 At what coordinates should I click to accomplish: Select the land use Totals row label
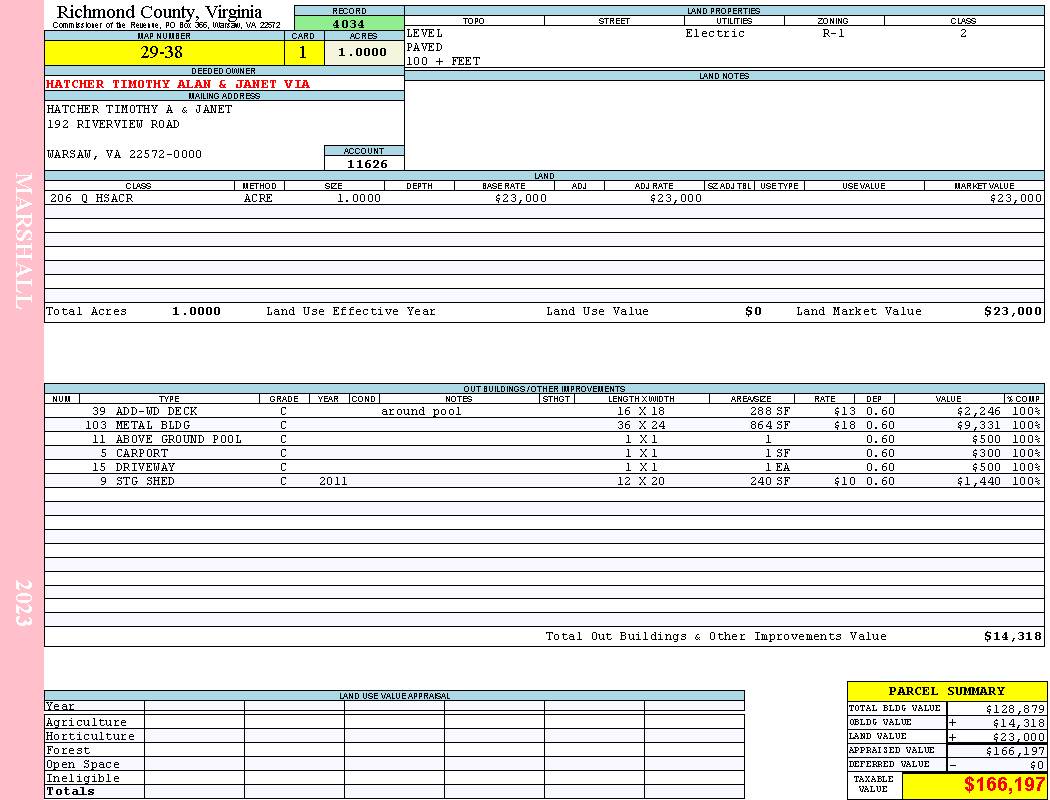(70, 791)
